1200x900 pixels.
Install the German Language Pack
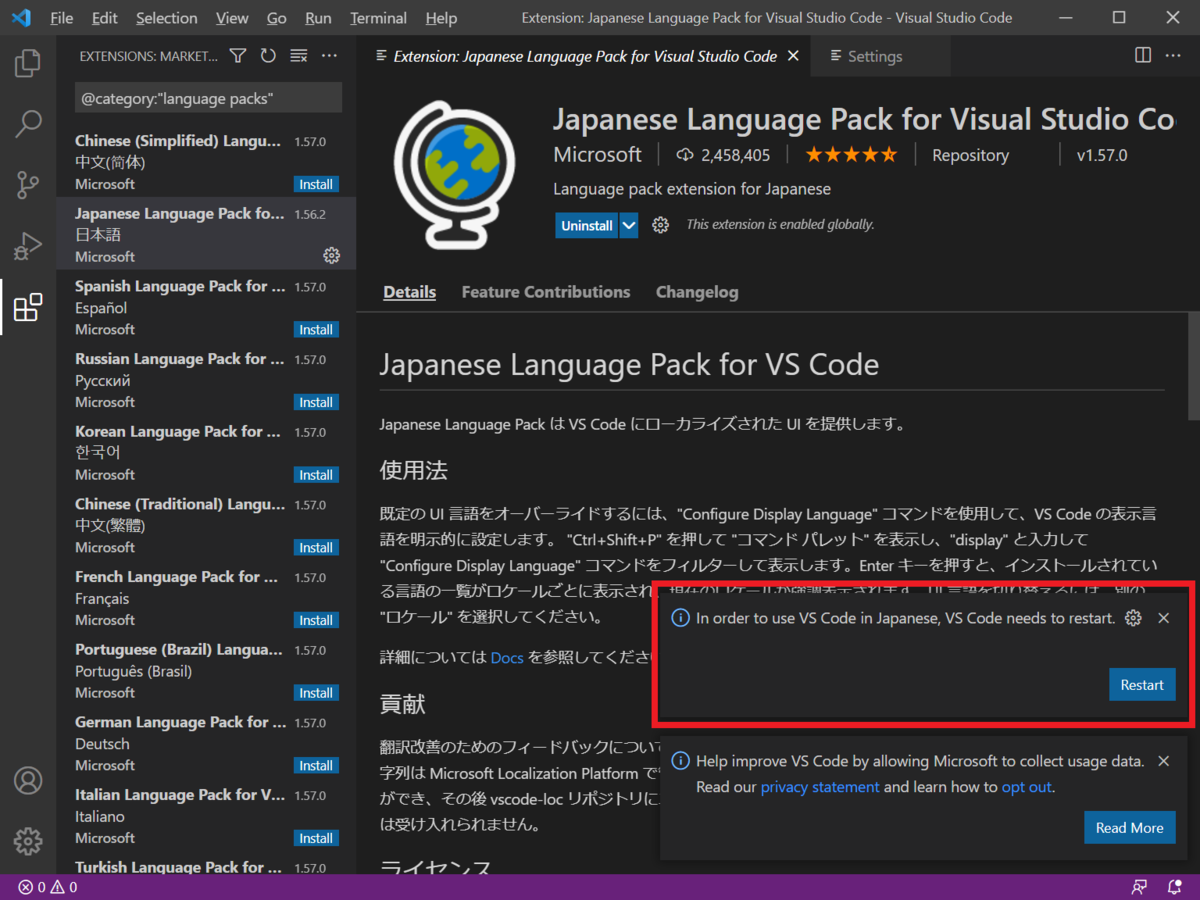(x=316, y=766)
